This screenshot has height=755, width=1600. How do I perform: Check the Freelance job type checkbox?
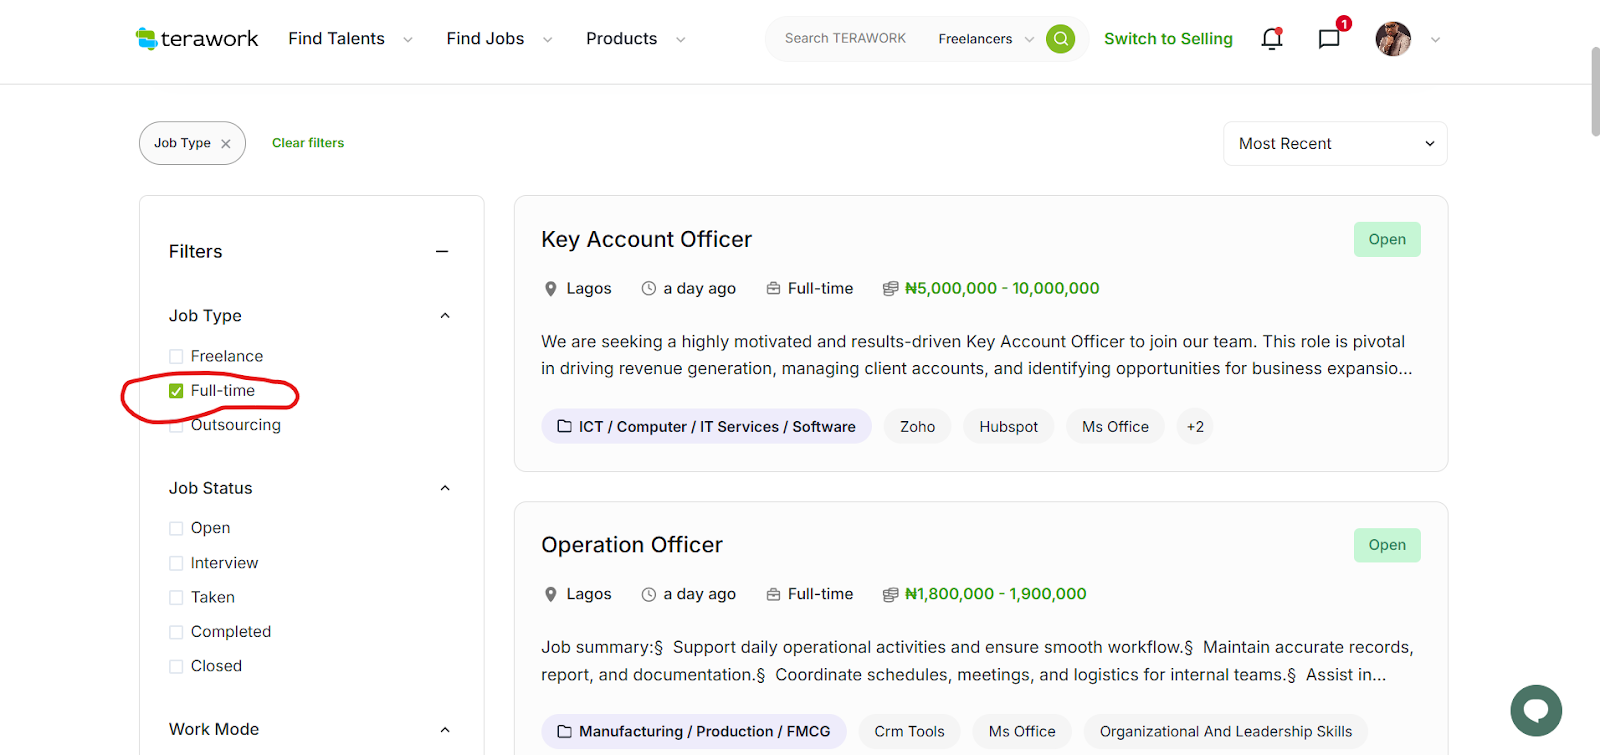pyautogui.click(x=176, y=357)
